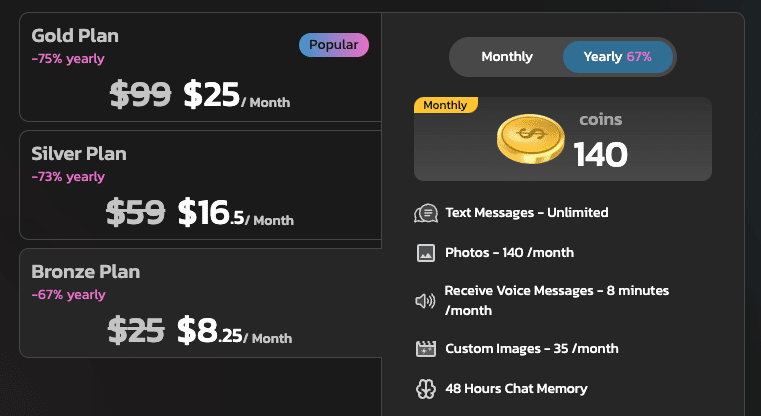
Task: Click the Popular badge on Gold Plan
Action: pos(334,45)
